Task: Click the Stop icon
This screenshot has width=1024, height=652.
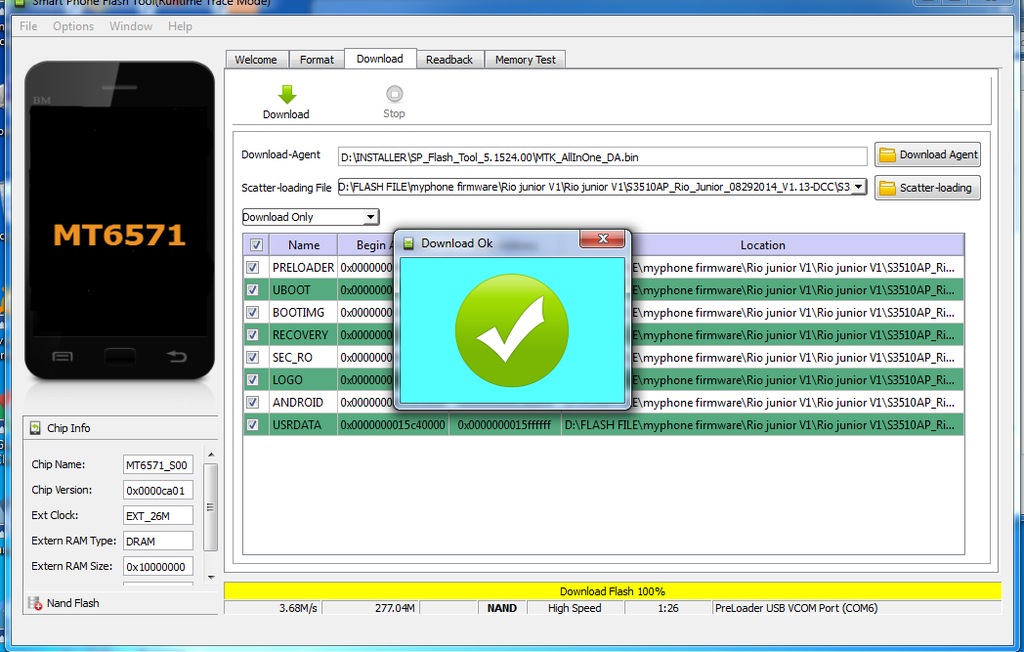Action: tap(394, 94)
